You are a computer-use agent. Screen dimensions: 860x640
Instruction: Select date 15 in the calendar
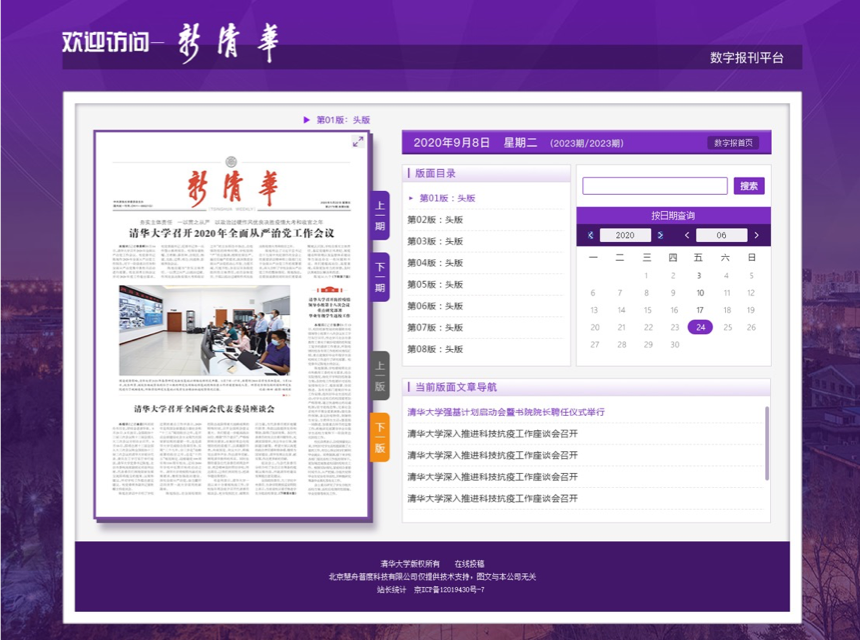tap(648, 310)
